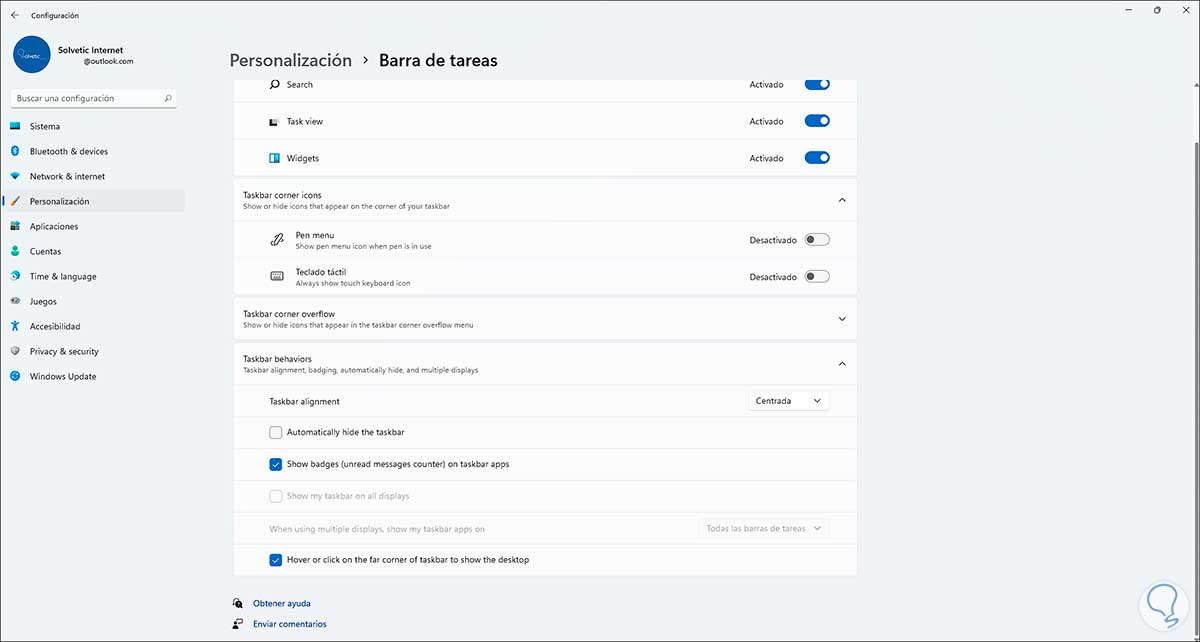This screenshot has height=642, width=1200.
Task: Turn off the Widgets toggle
Action: 817,158
